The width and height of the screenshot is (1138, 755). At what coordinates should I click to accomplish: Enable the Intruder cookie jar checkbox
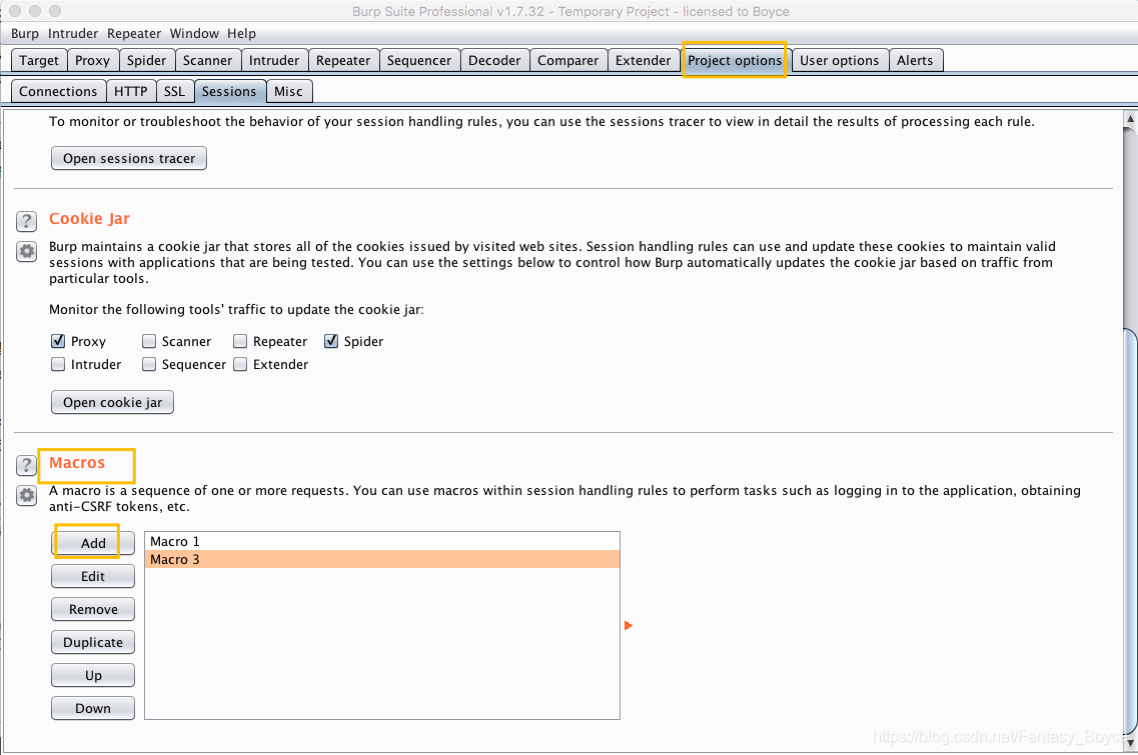pos(58,364)
